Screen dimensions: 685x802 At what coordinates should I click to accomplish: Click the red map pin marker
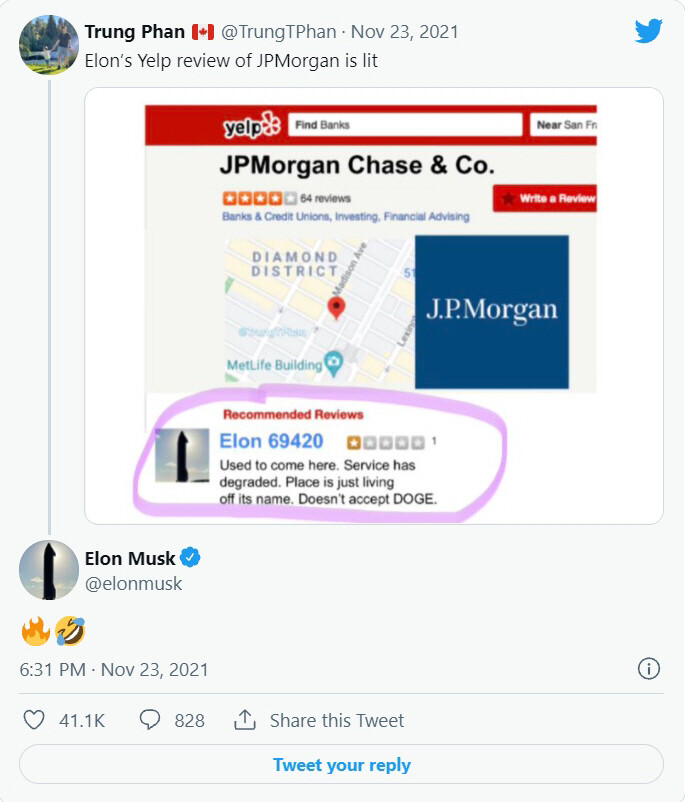click(x=336, y=308)
